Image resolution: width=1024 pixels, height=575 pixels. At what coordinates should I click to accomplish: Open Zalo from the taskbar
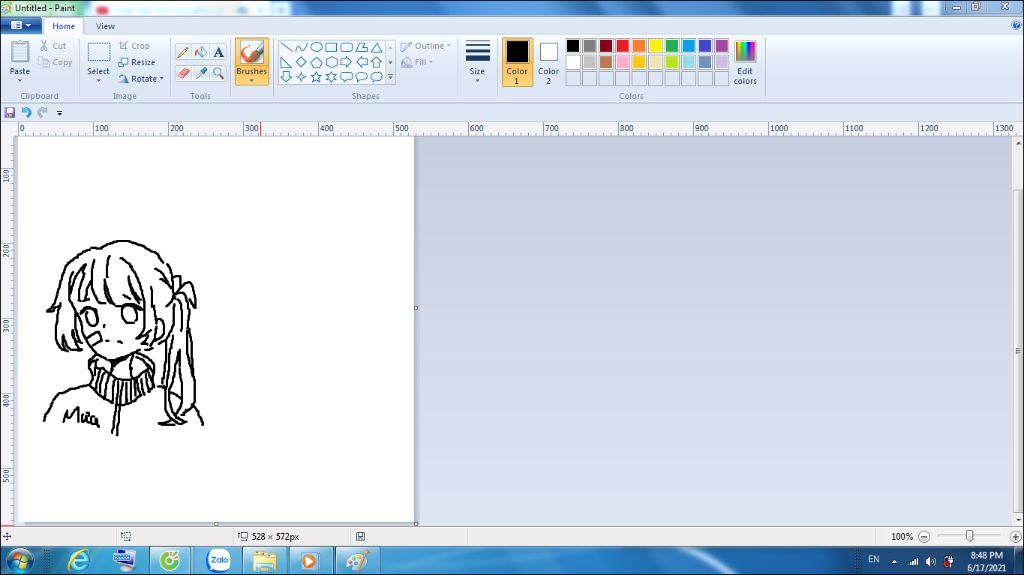(x=218, y=561)
